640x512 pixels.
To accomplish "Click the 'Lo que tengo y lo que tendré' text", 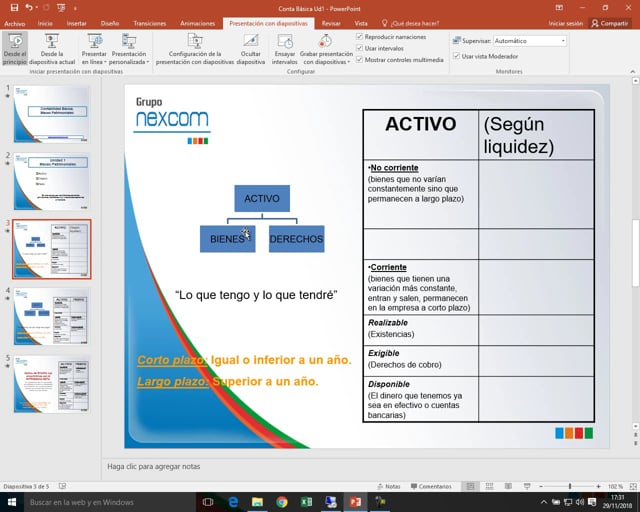I will coord(256,295).
